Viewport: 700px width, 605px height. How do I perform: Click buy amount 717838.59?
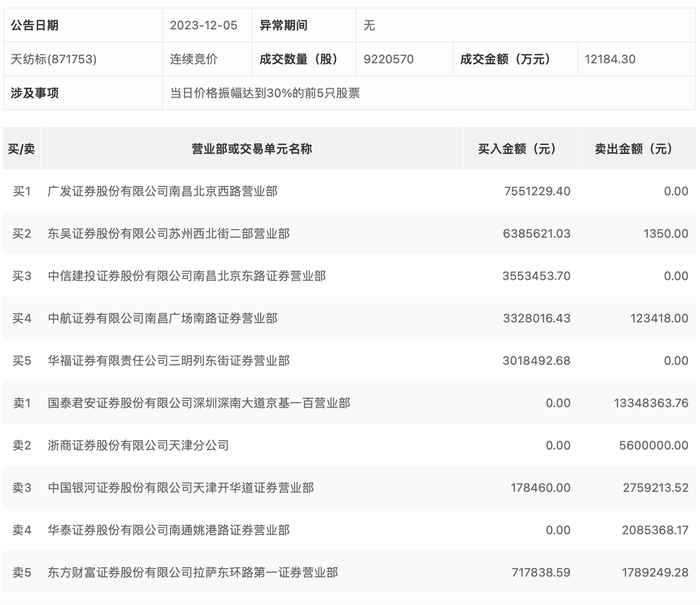pos(541,572)
